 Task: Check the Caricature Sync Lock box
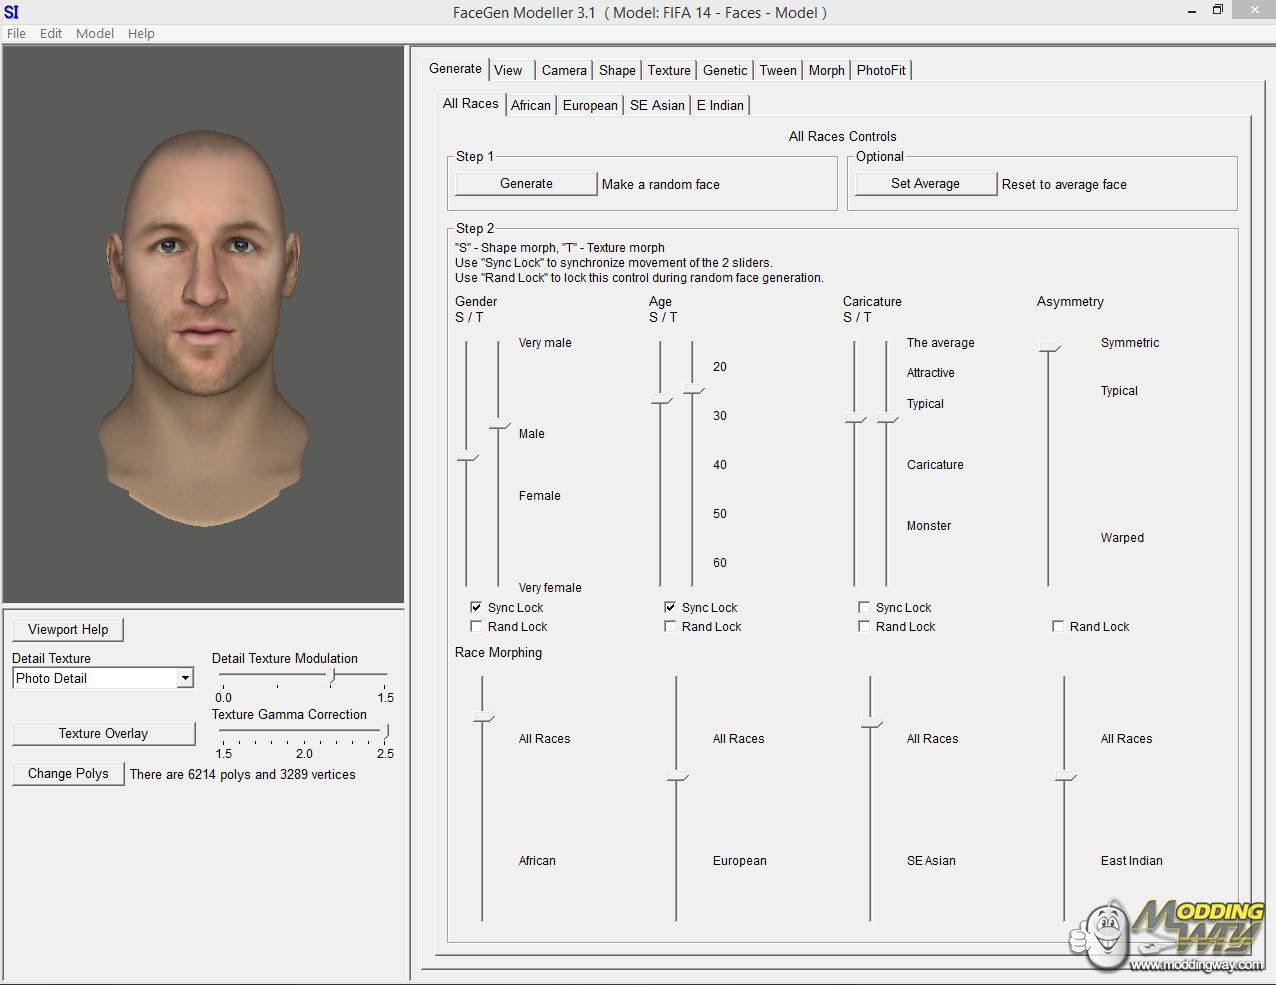coord(864,607)
